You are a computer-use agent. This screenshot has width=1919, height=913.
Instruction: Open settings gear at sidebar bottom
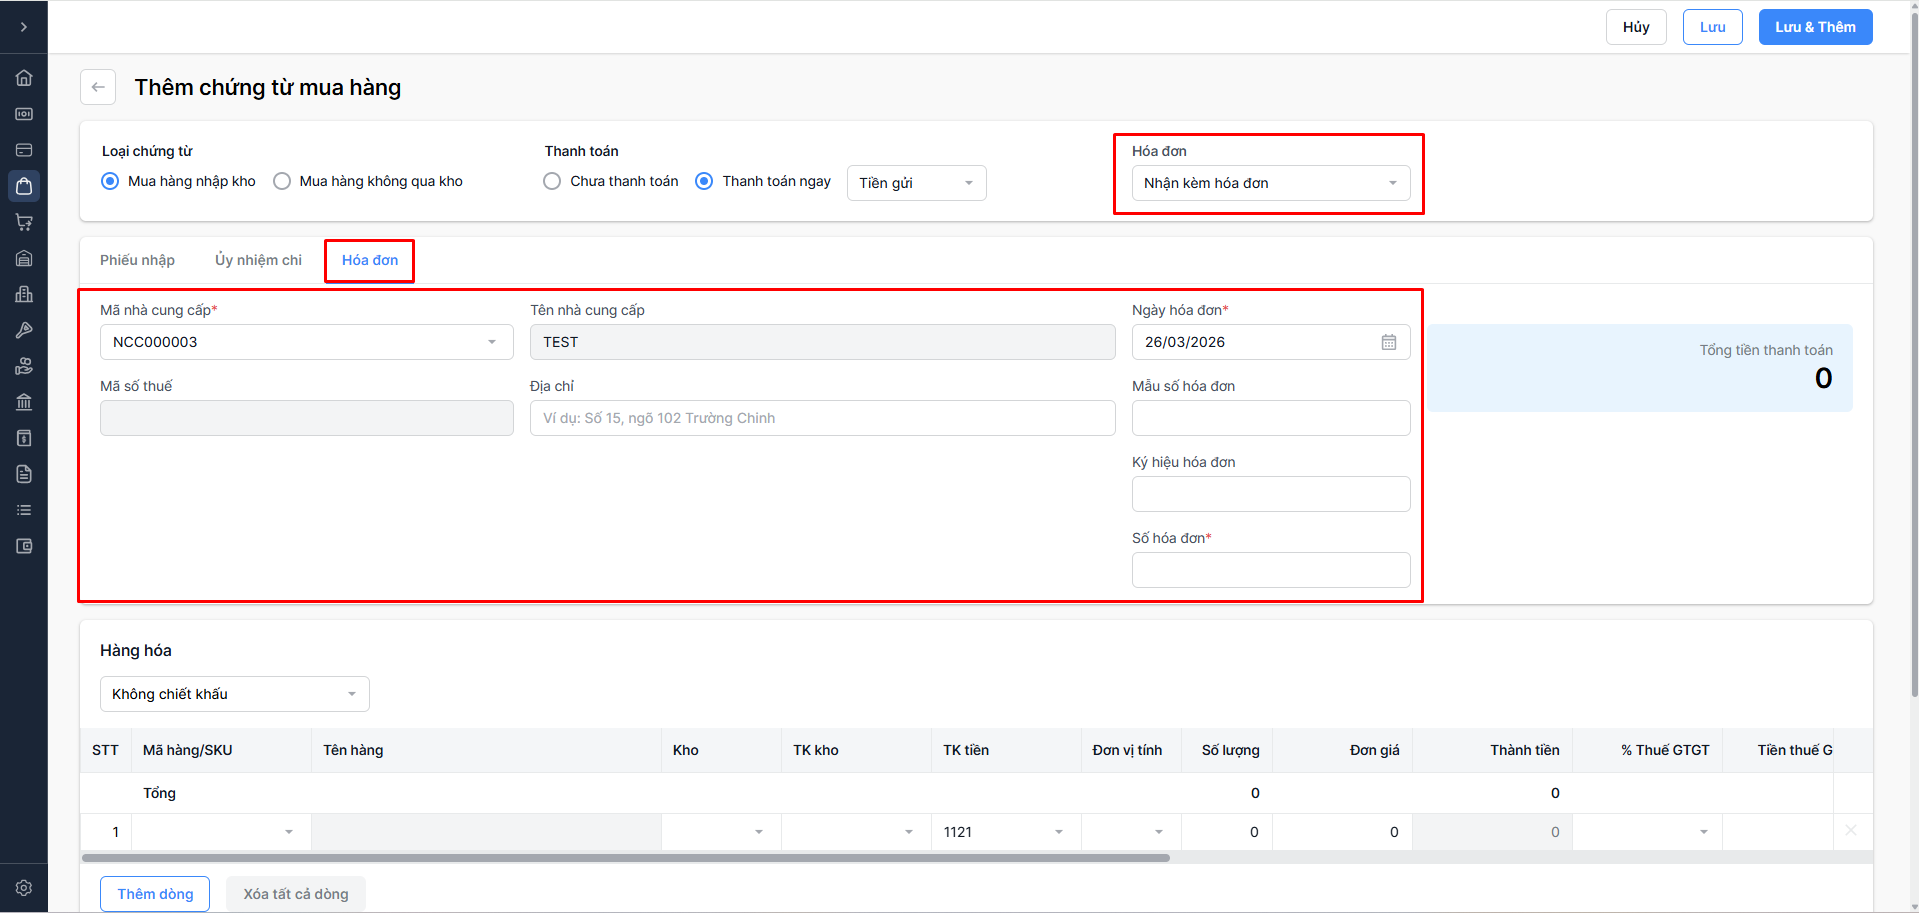pyautogui.click(x=24, y=888)
